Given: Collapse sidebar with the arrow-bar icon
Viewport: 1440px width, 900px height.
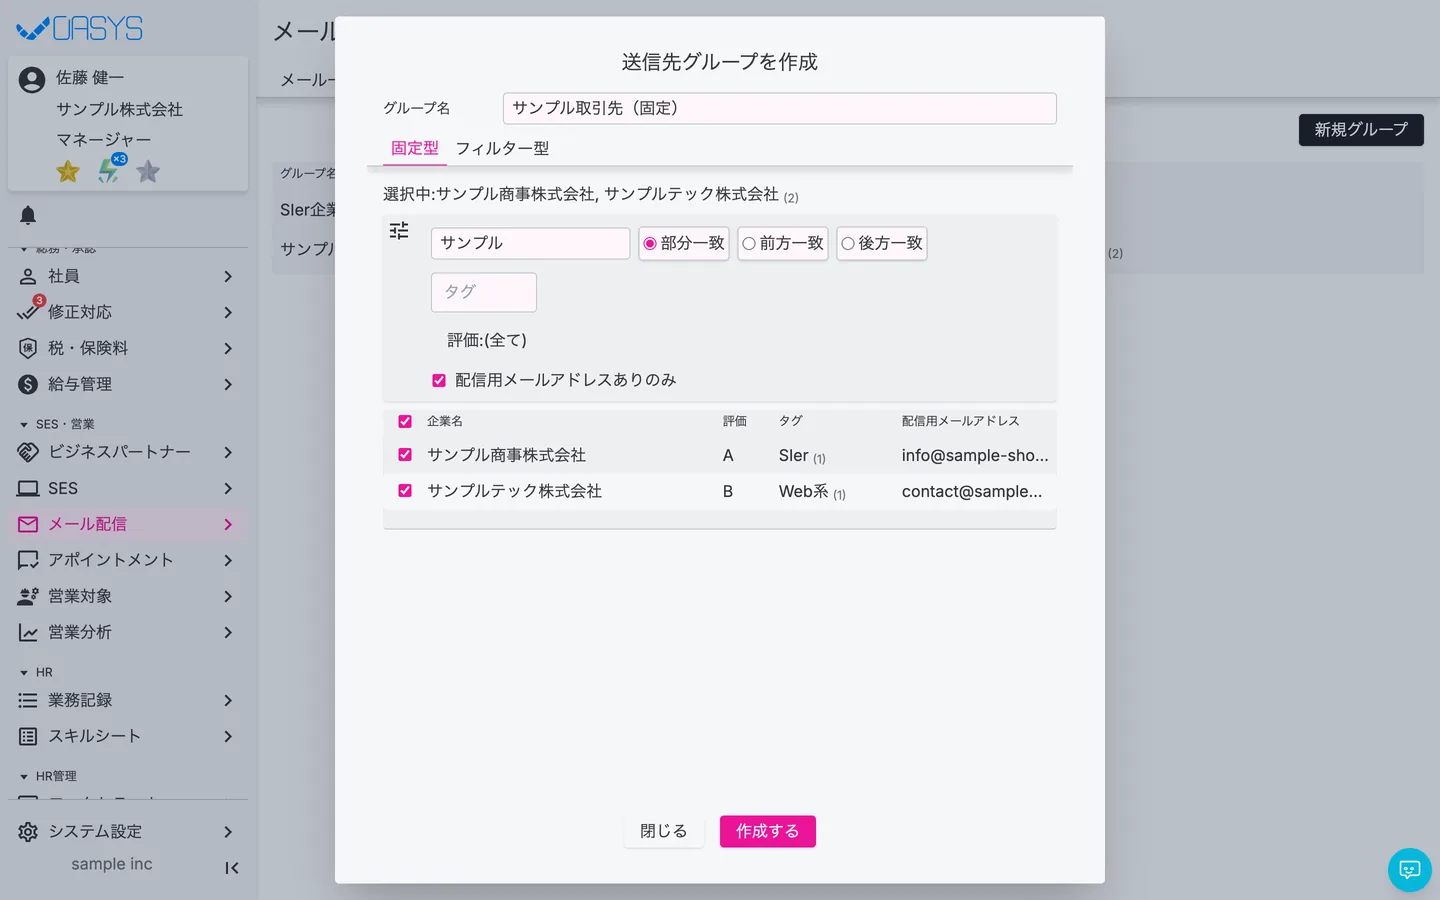Looking at the screenshot, I should (x=232, y=868).
